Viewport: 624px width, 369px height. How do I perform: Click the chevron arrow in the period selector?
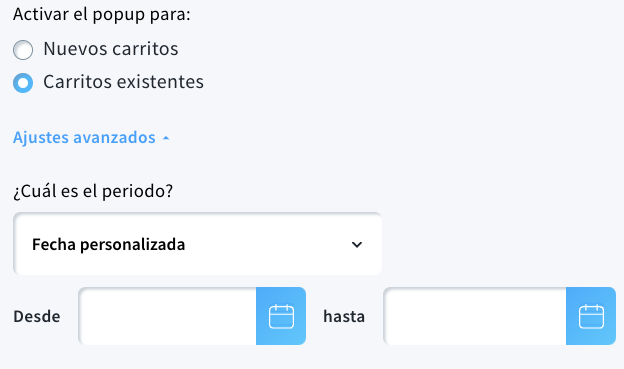(357, 244)
